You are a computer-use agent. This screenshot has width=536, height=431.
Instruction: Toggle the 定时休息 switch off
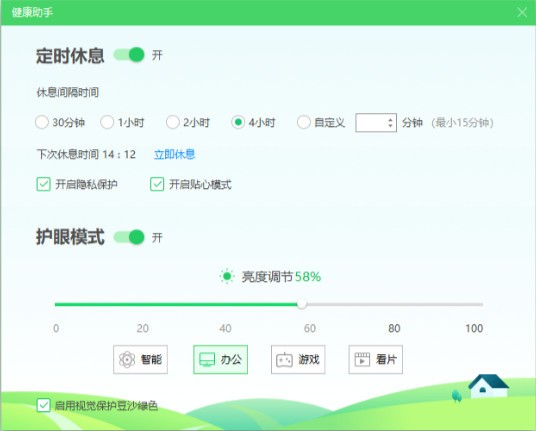[129, 55]
